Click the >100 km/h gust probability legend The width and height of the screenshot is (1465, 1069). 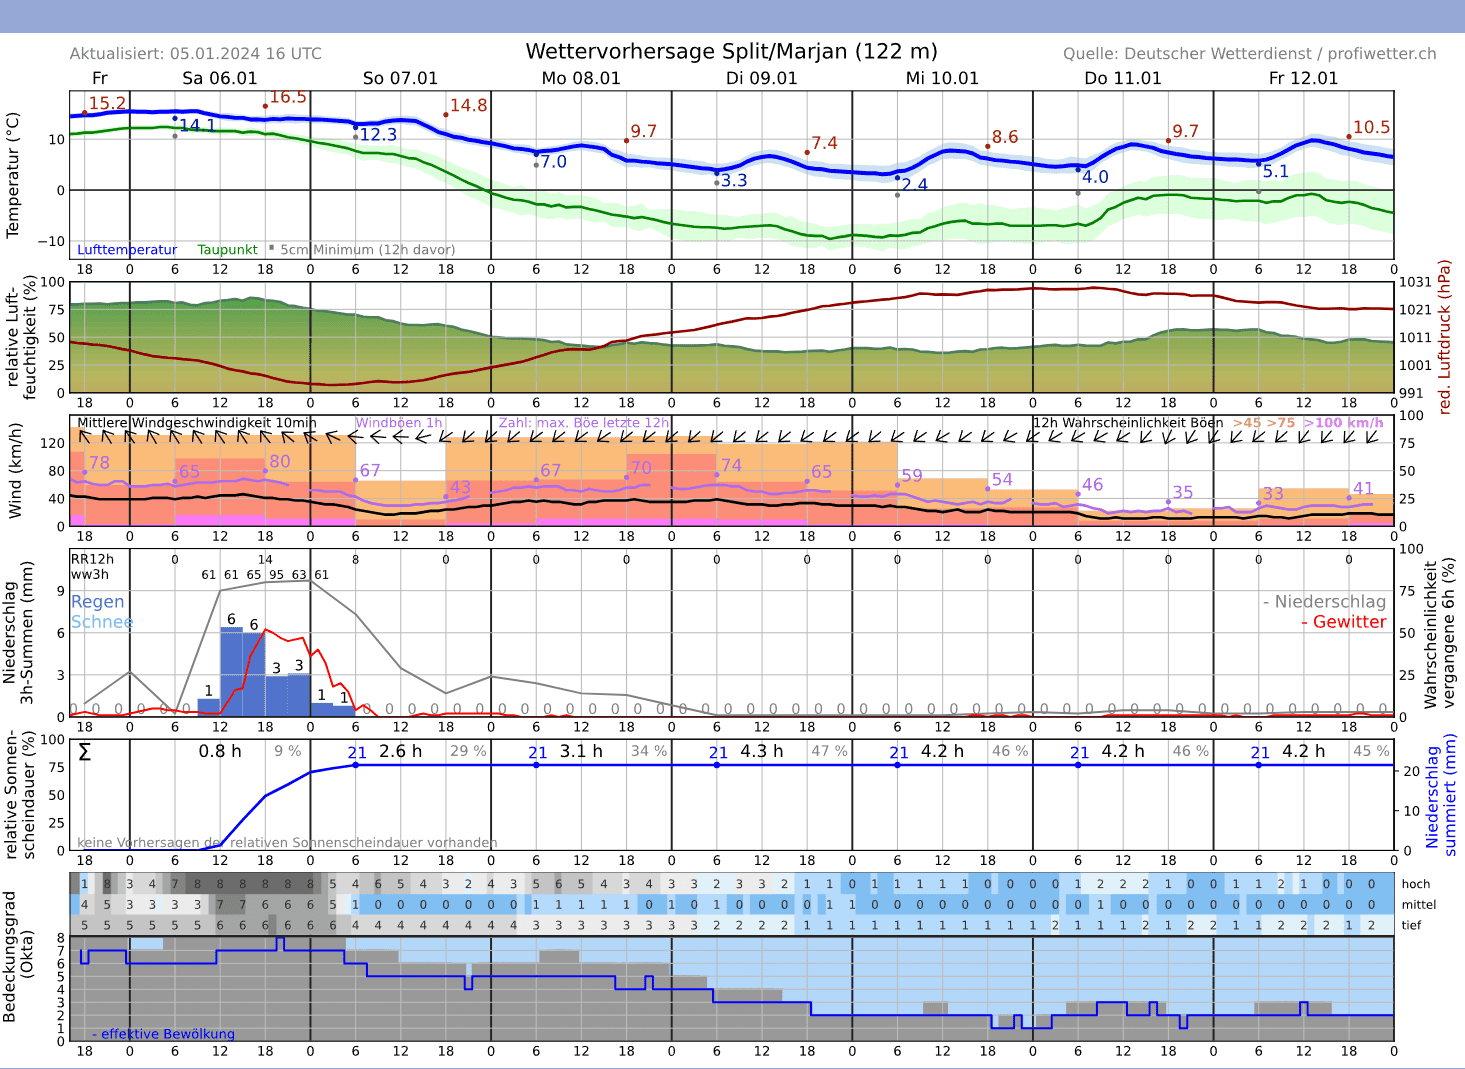(1343, 423)
